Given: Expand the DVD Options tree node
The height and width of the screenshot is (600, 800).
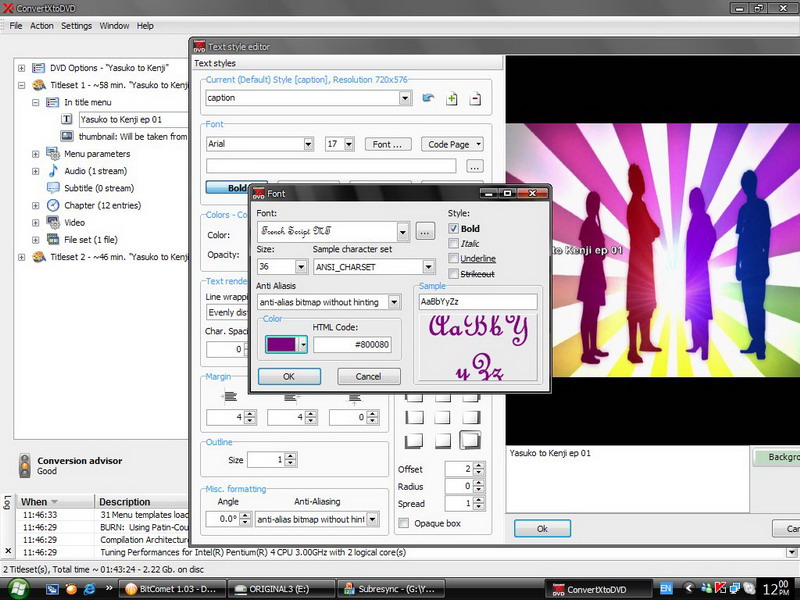Looking at the screenshot, I should pos(21,68).
